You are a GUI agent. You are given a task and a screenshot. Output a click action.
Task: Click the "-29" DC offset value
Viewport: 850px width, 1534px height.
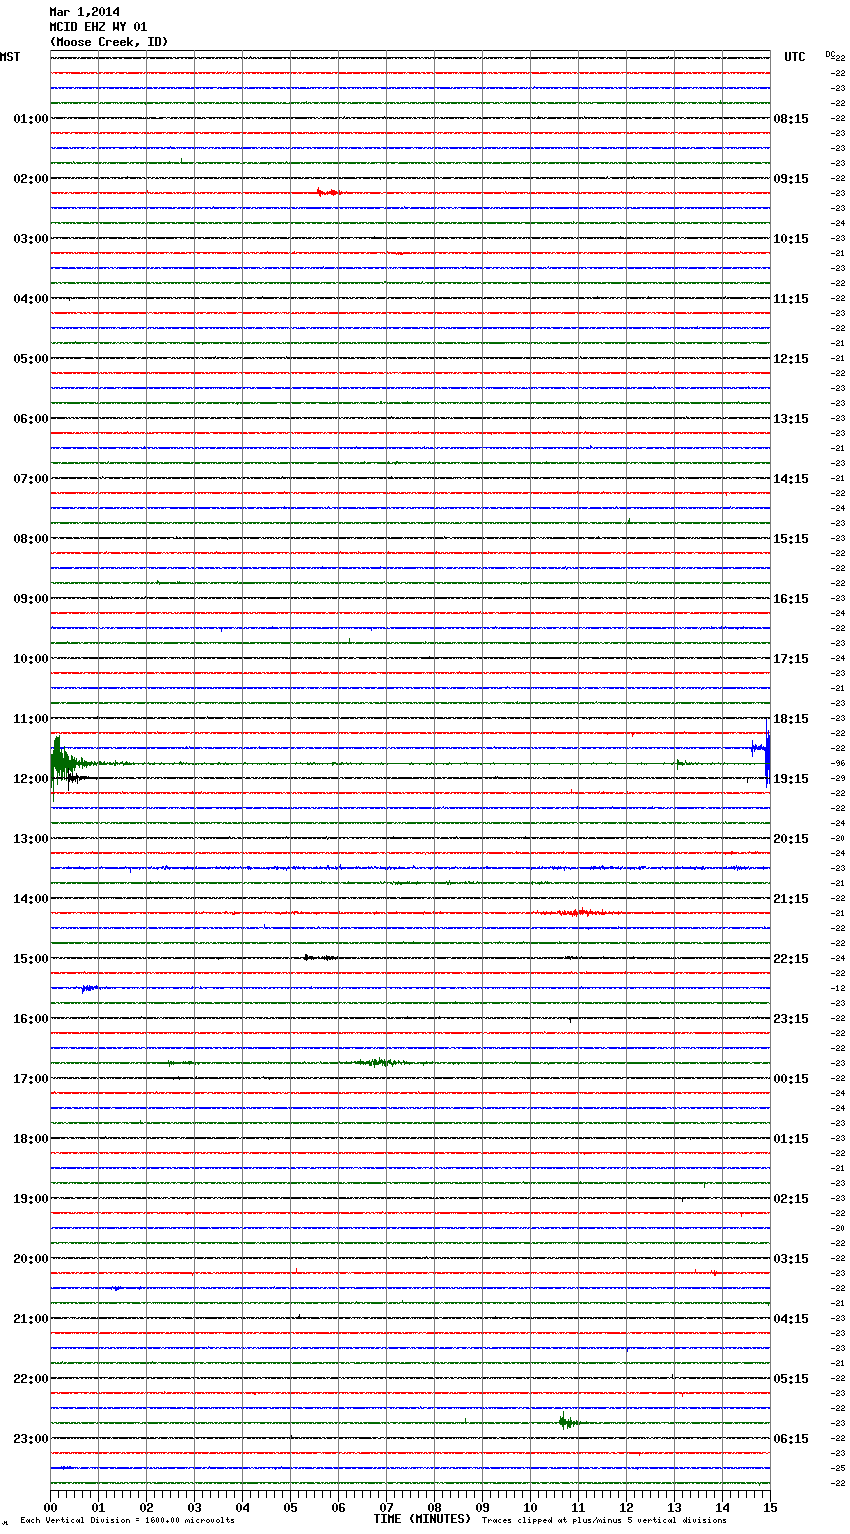[x=838, y=778]
